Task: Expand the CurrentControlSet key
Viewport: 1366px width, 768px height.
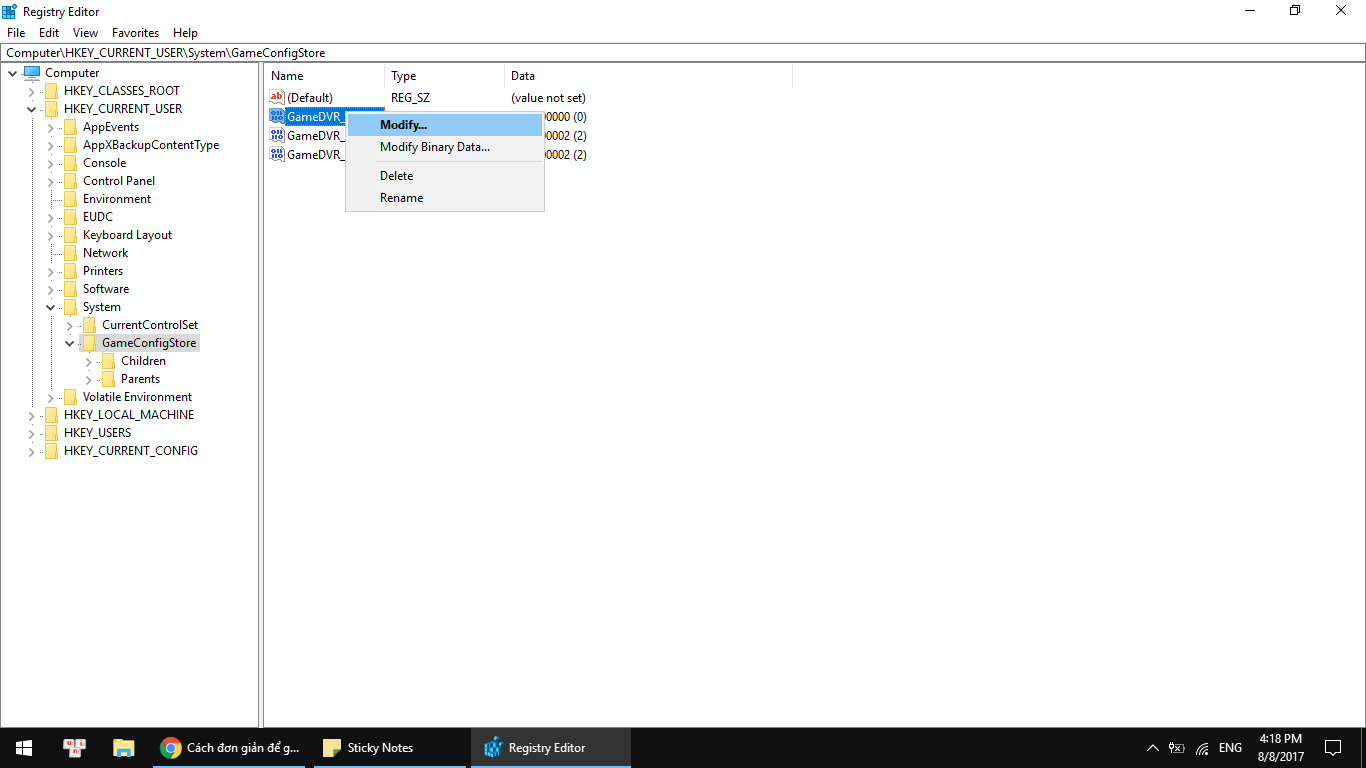Action: (68, 324)
